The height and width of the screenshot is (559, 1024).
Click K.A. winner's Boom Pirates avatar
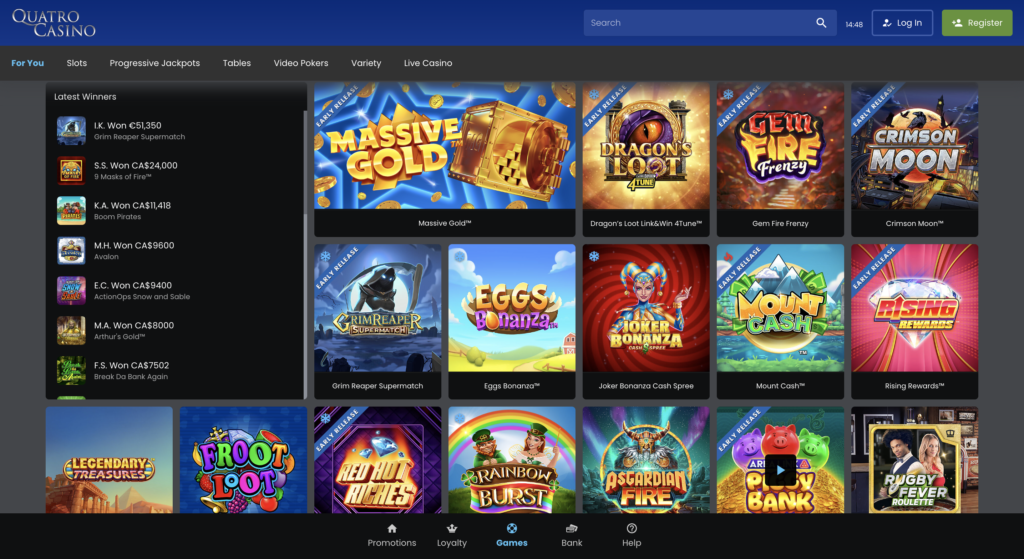(x=71, y=210)
